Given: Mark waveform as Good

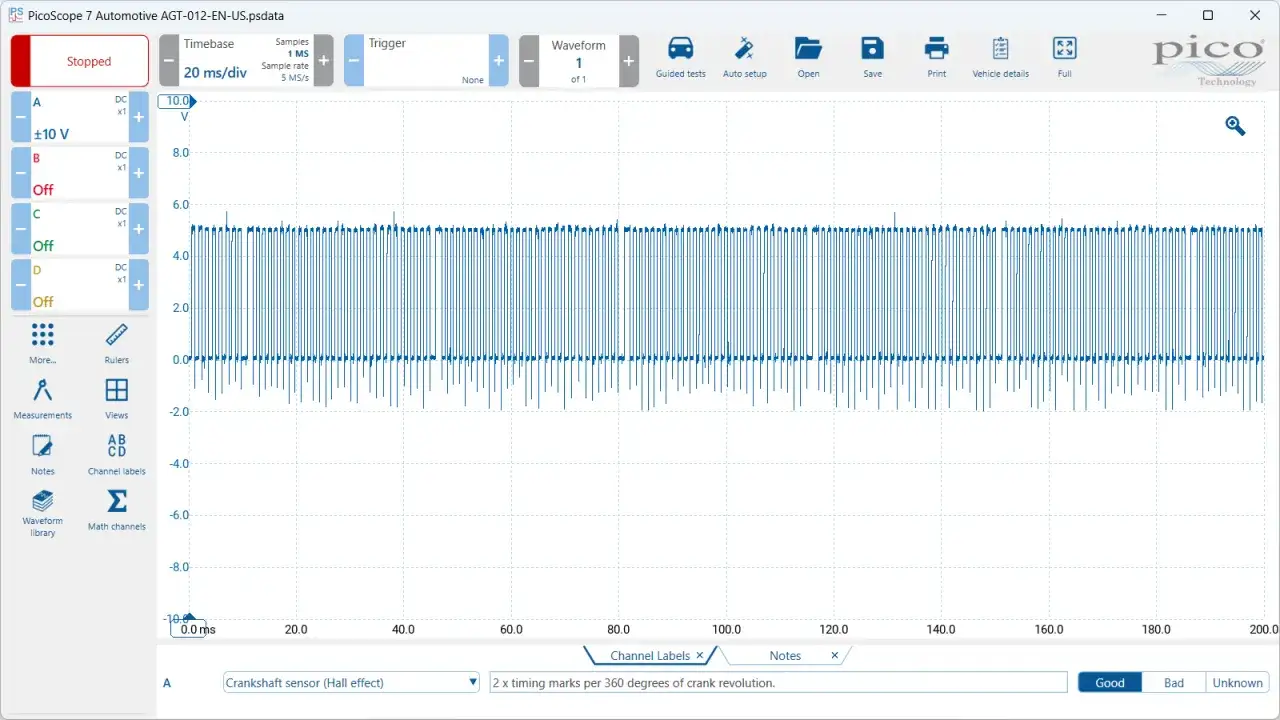Looking at the screenshot, I should (x=1110, y=683).
